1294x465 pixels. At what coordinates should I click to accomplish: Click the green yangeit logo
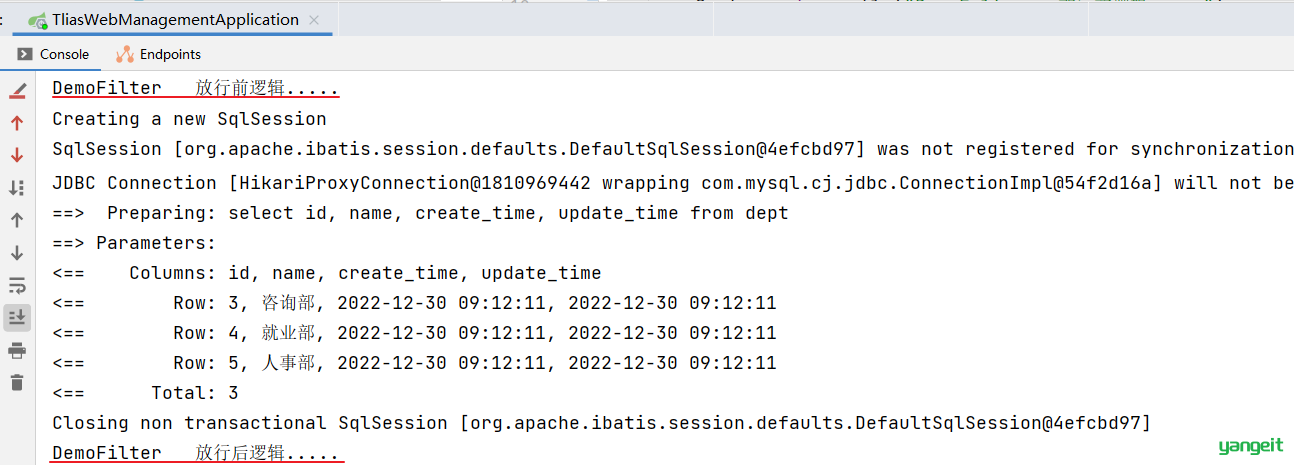point(1249,446)
